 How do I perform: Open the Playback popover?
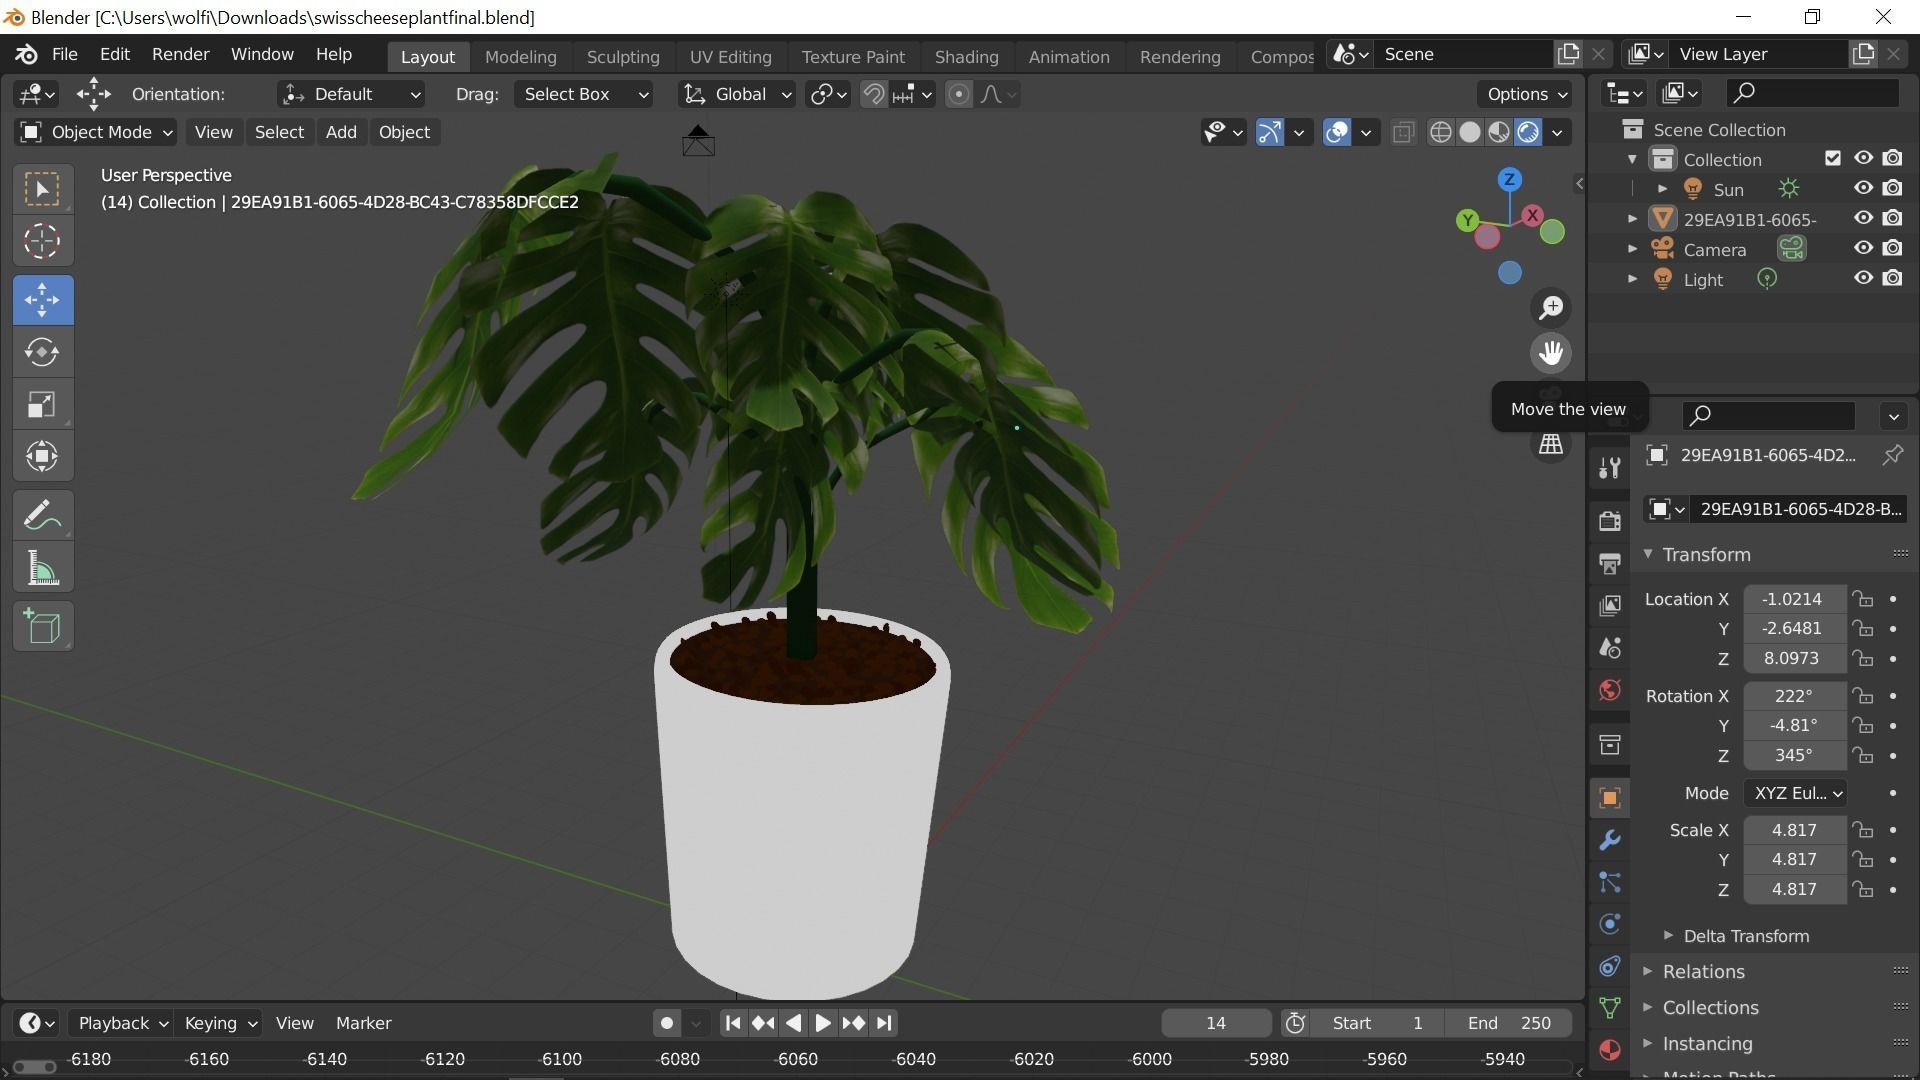[122, 1023]
